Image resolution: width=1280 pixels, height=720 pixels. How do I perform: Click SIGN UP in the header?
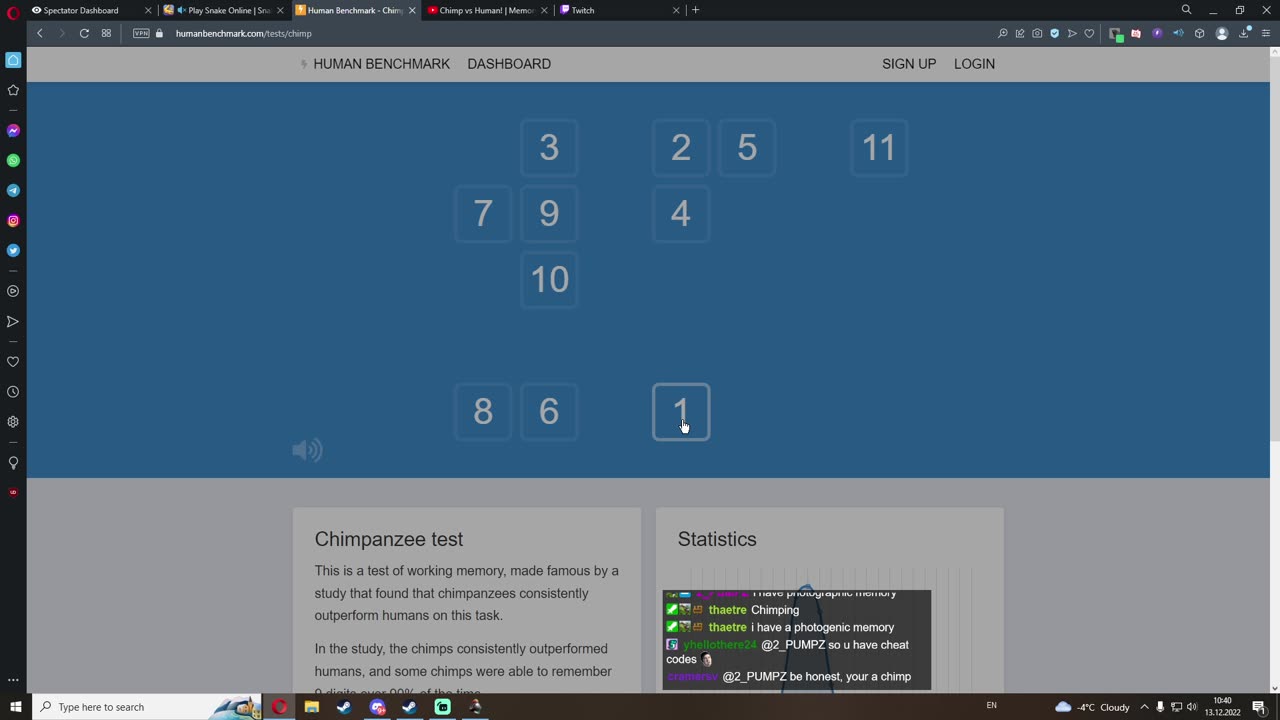pos(909,64)
